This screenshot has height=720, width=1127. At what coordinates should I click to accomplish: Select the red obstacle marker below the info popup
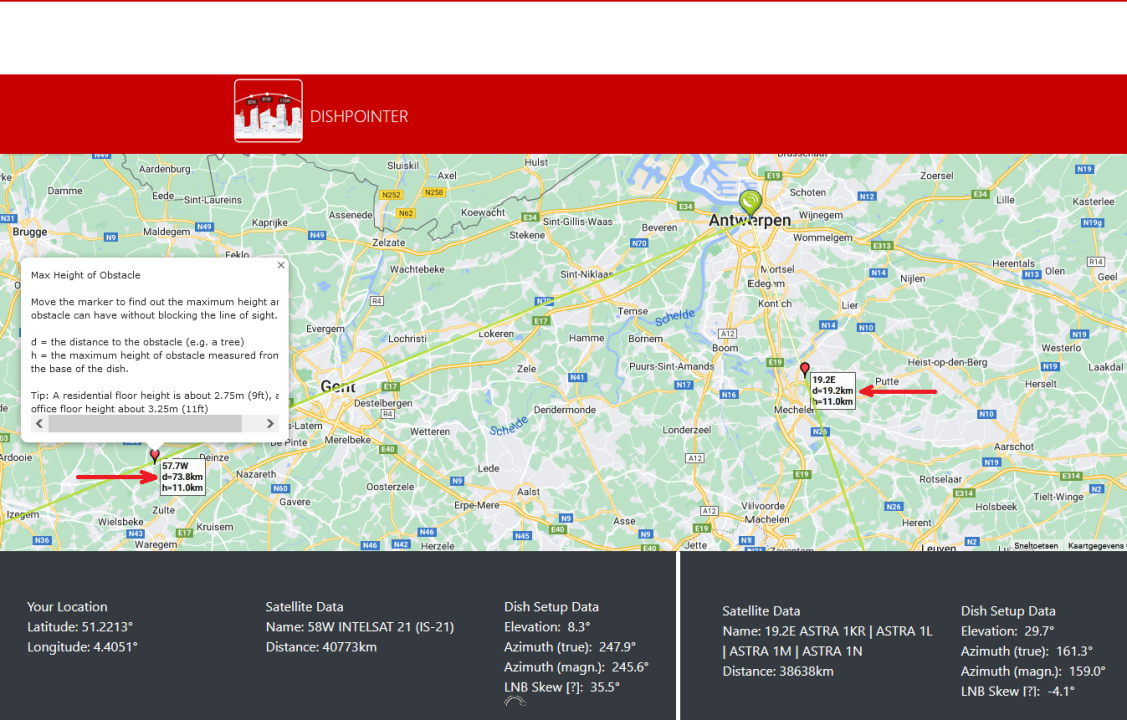pos(154,455)
